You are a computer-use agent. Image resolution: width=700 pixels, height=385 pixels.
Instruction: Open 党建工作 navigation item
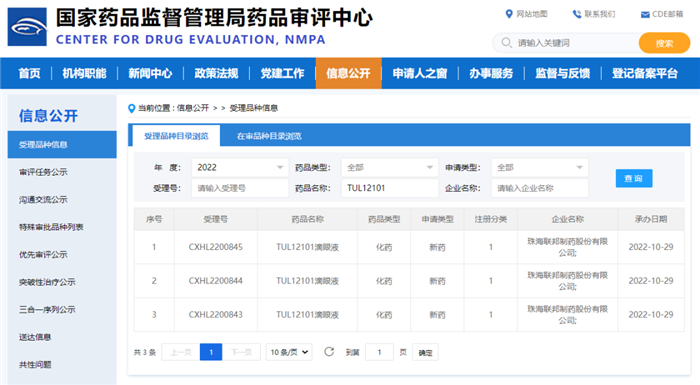click(x=283, y=73)
